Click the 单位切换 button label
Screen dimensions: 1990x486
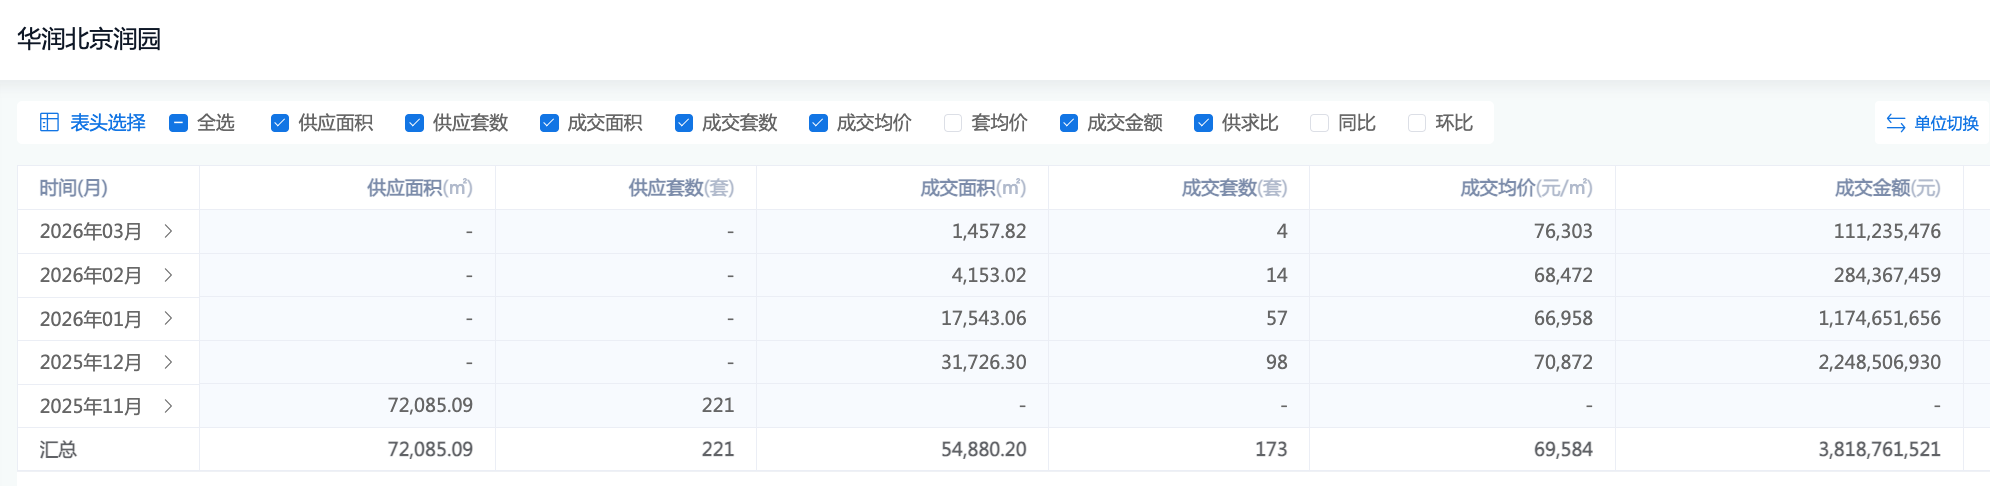coord(1946,123)
